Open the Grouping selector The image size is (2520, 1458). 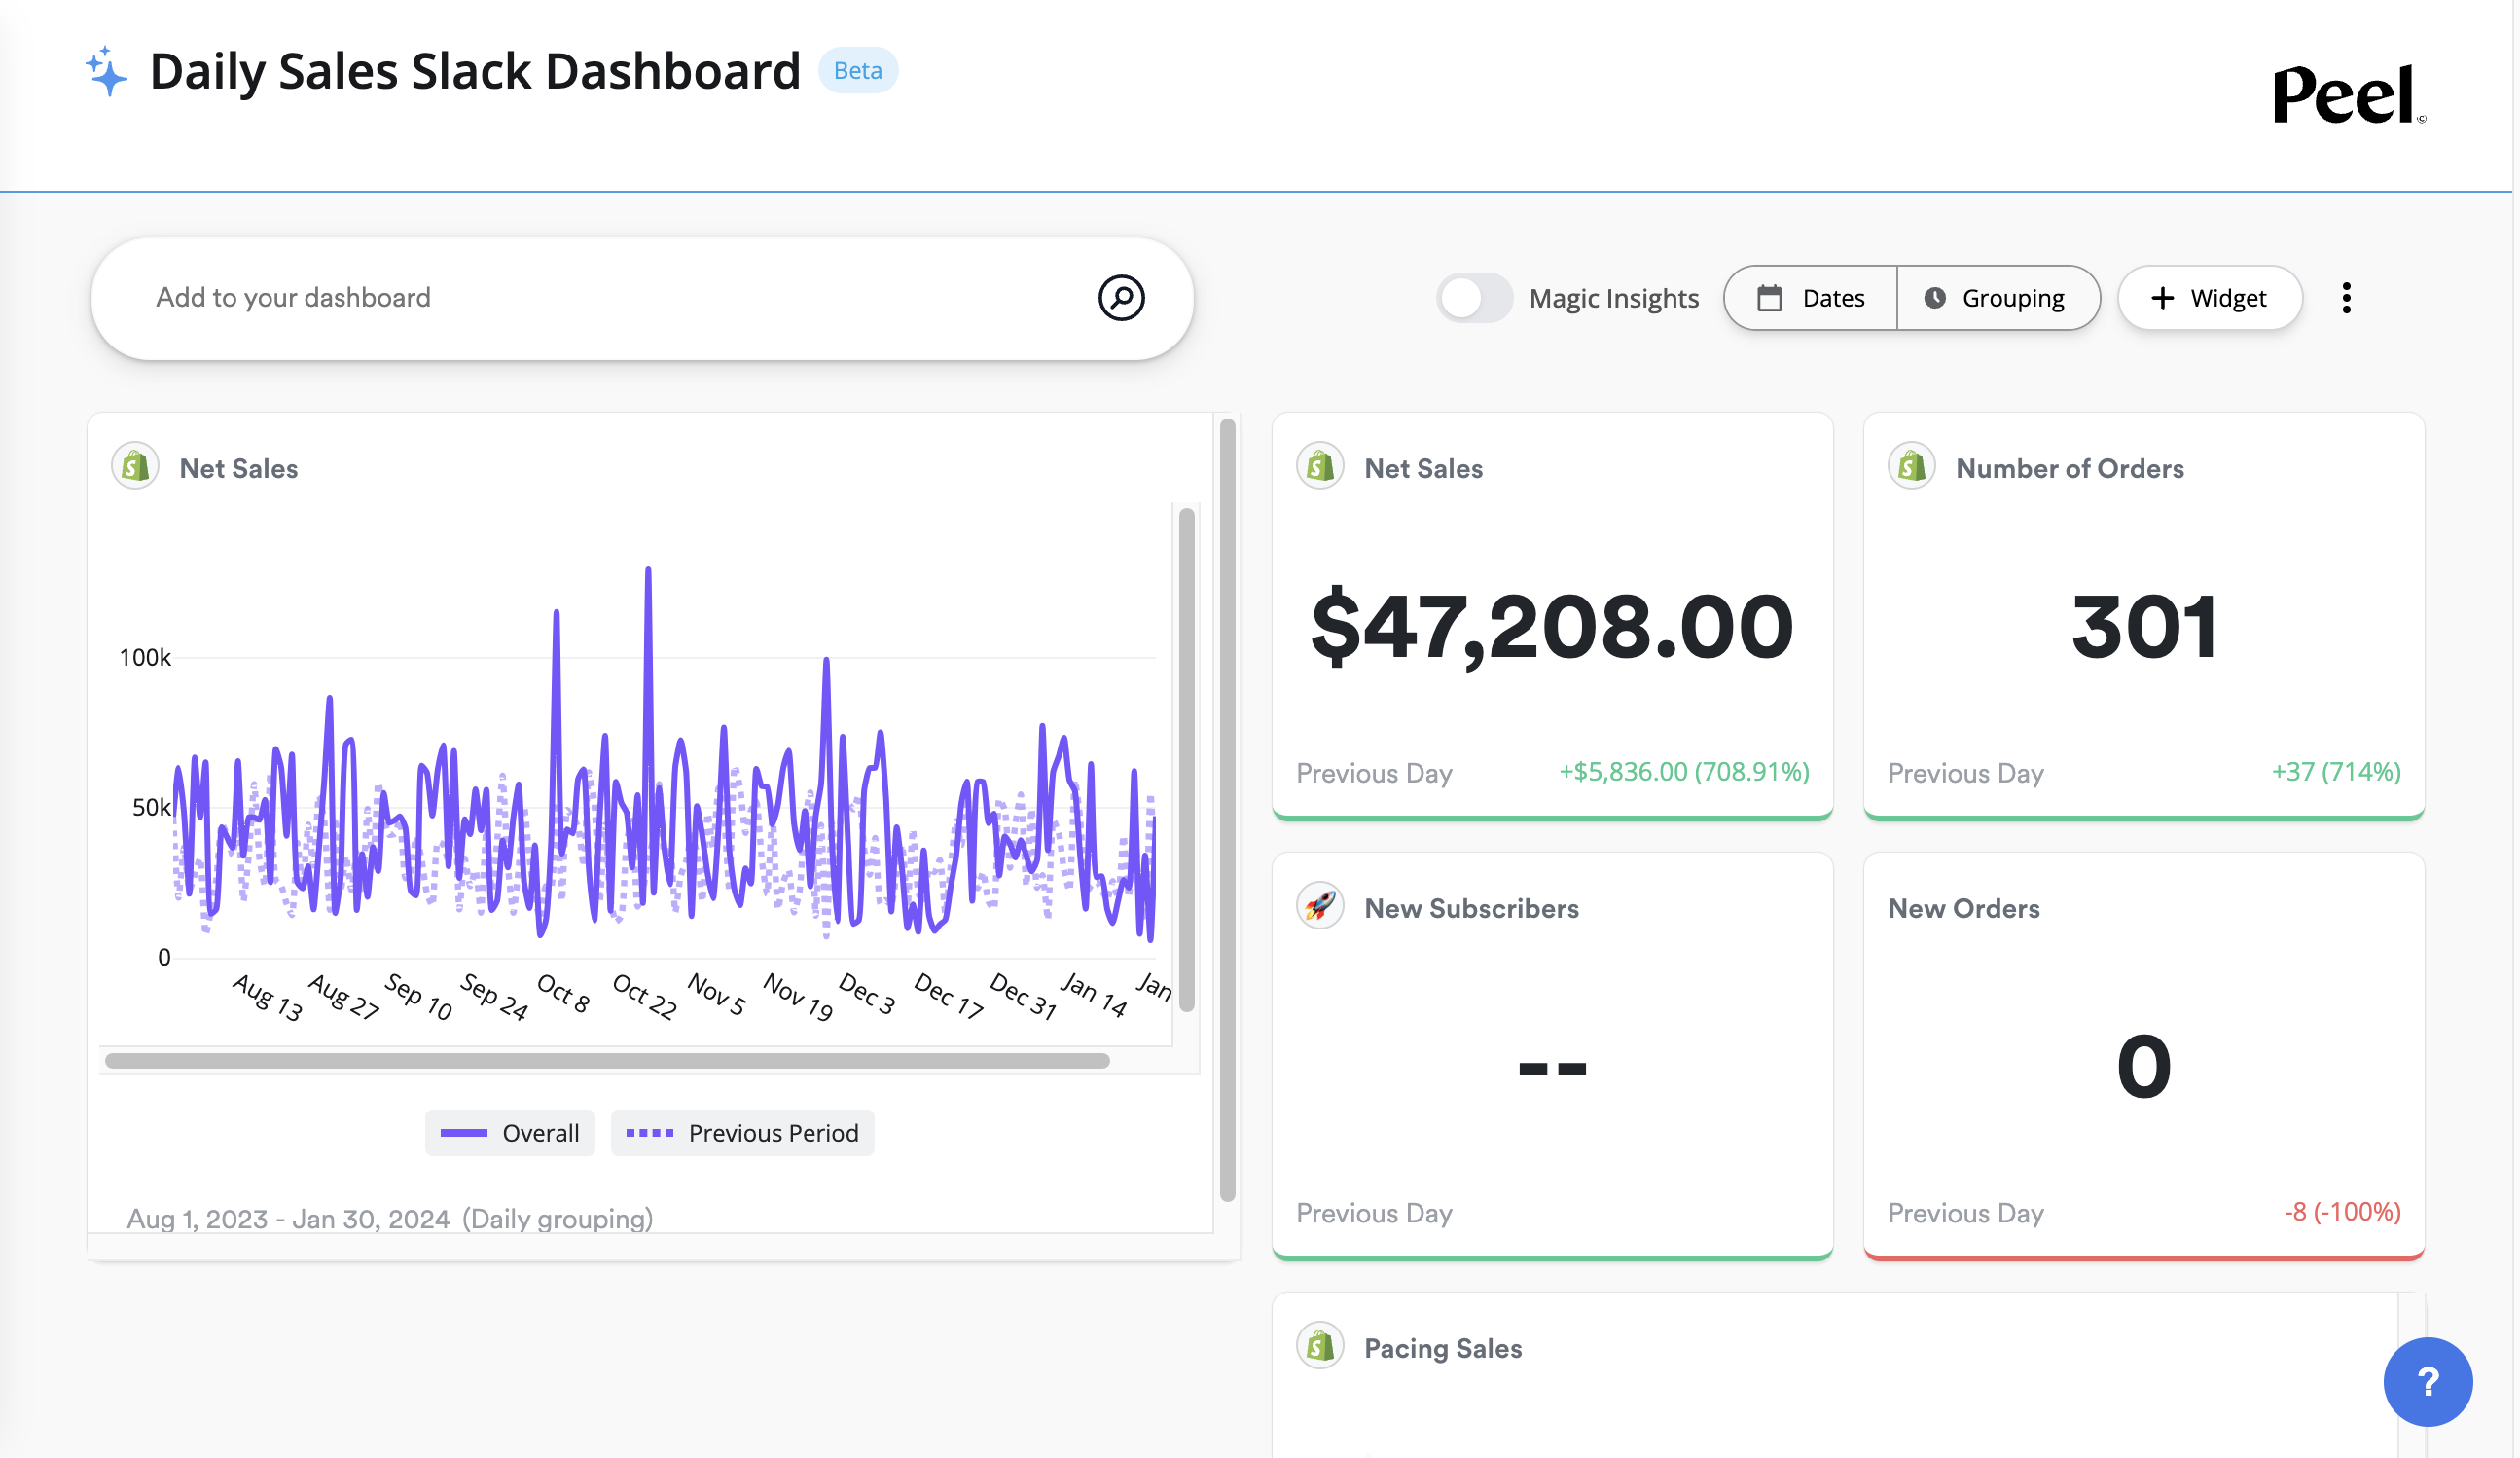tap(2000, 297)
